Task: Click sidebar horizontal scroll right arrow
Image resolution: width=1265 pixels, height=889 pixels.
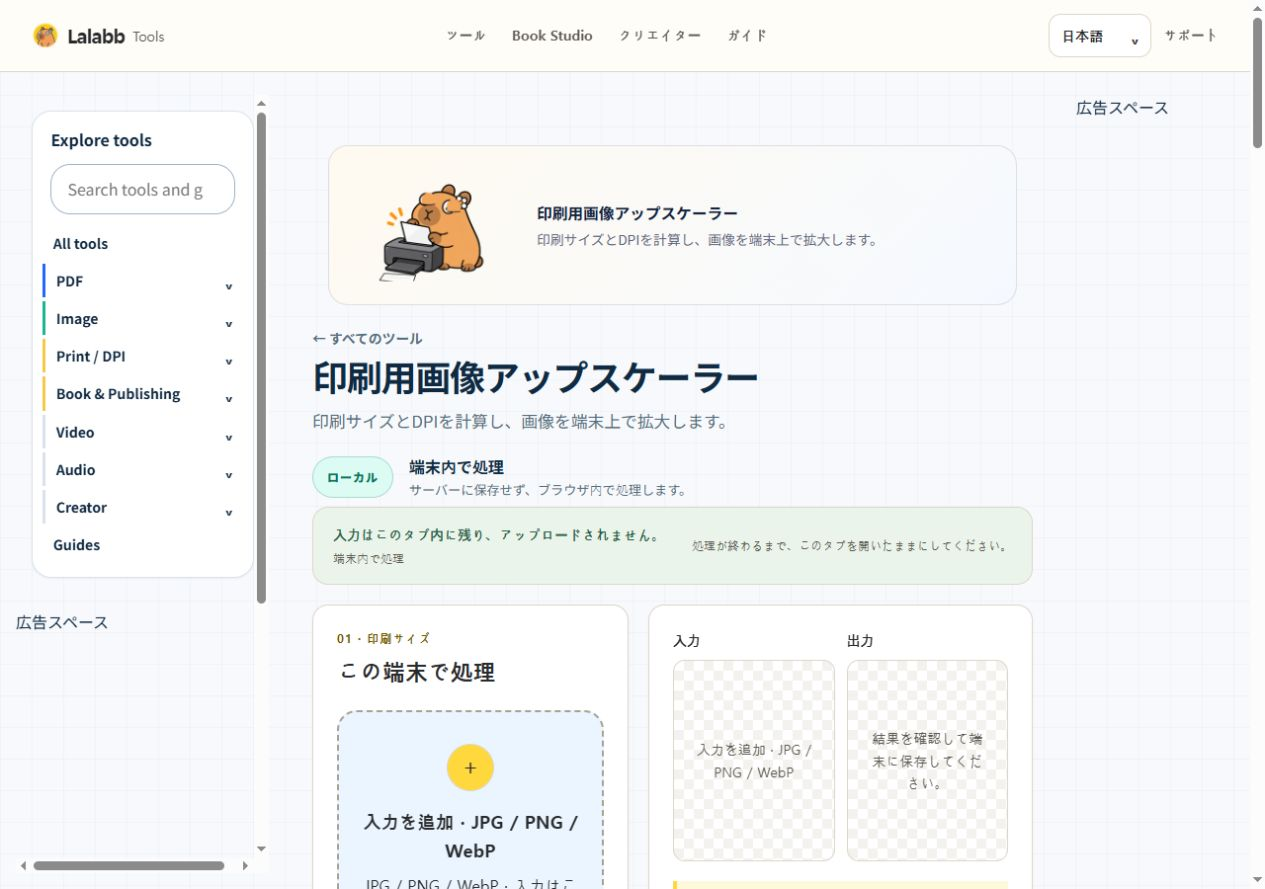Action: (x=245, y=866)
